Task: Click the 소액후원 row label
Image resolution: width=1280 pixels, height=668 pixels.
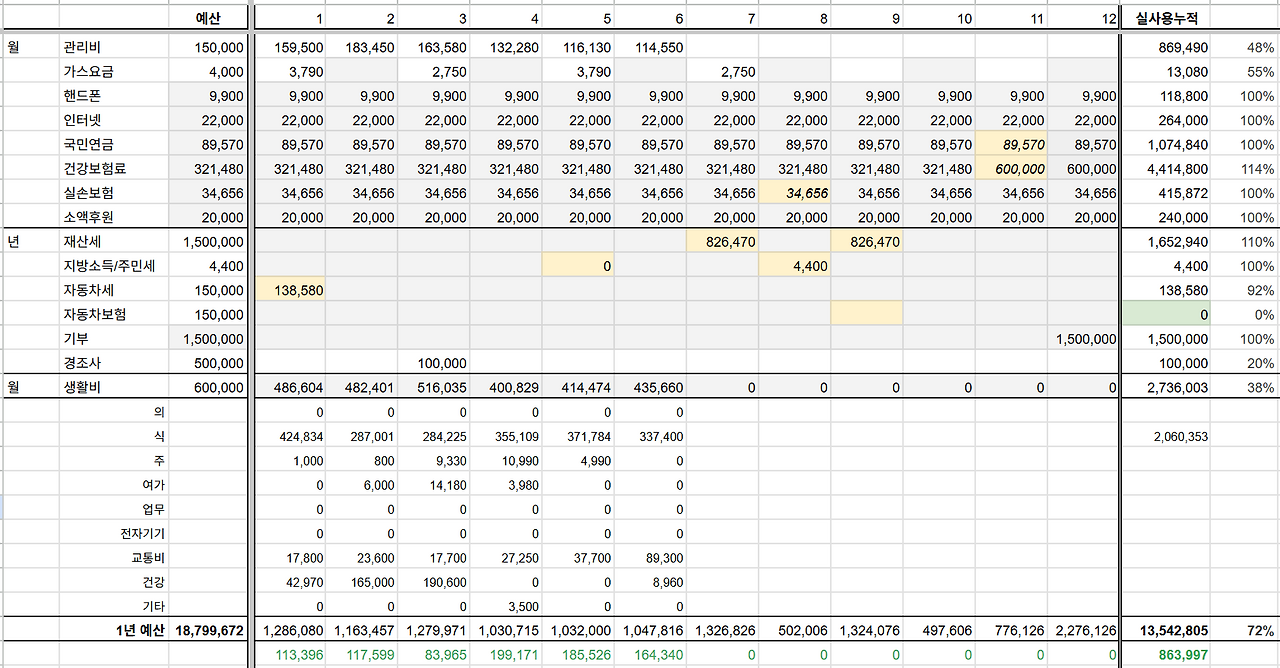Action: click(x=86, y=217)
